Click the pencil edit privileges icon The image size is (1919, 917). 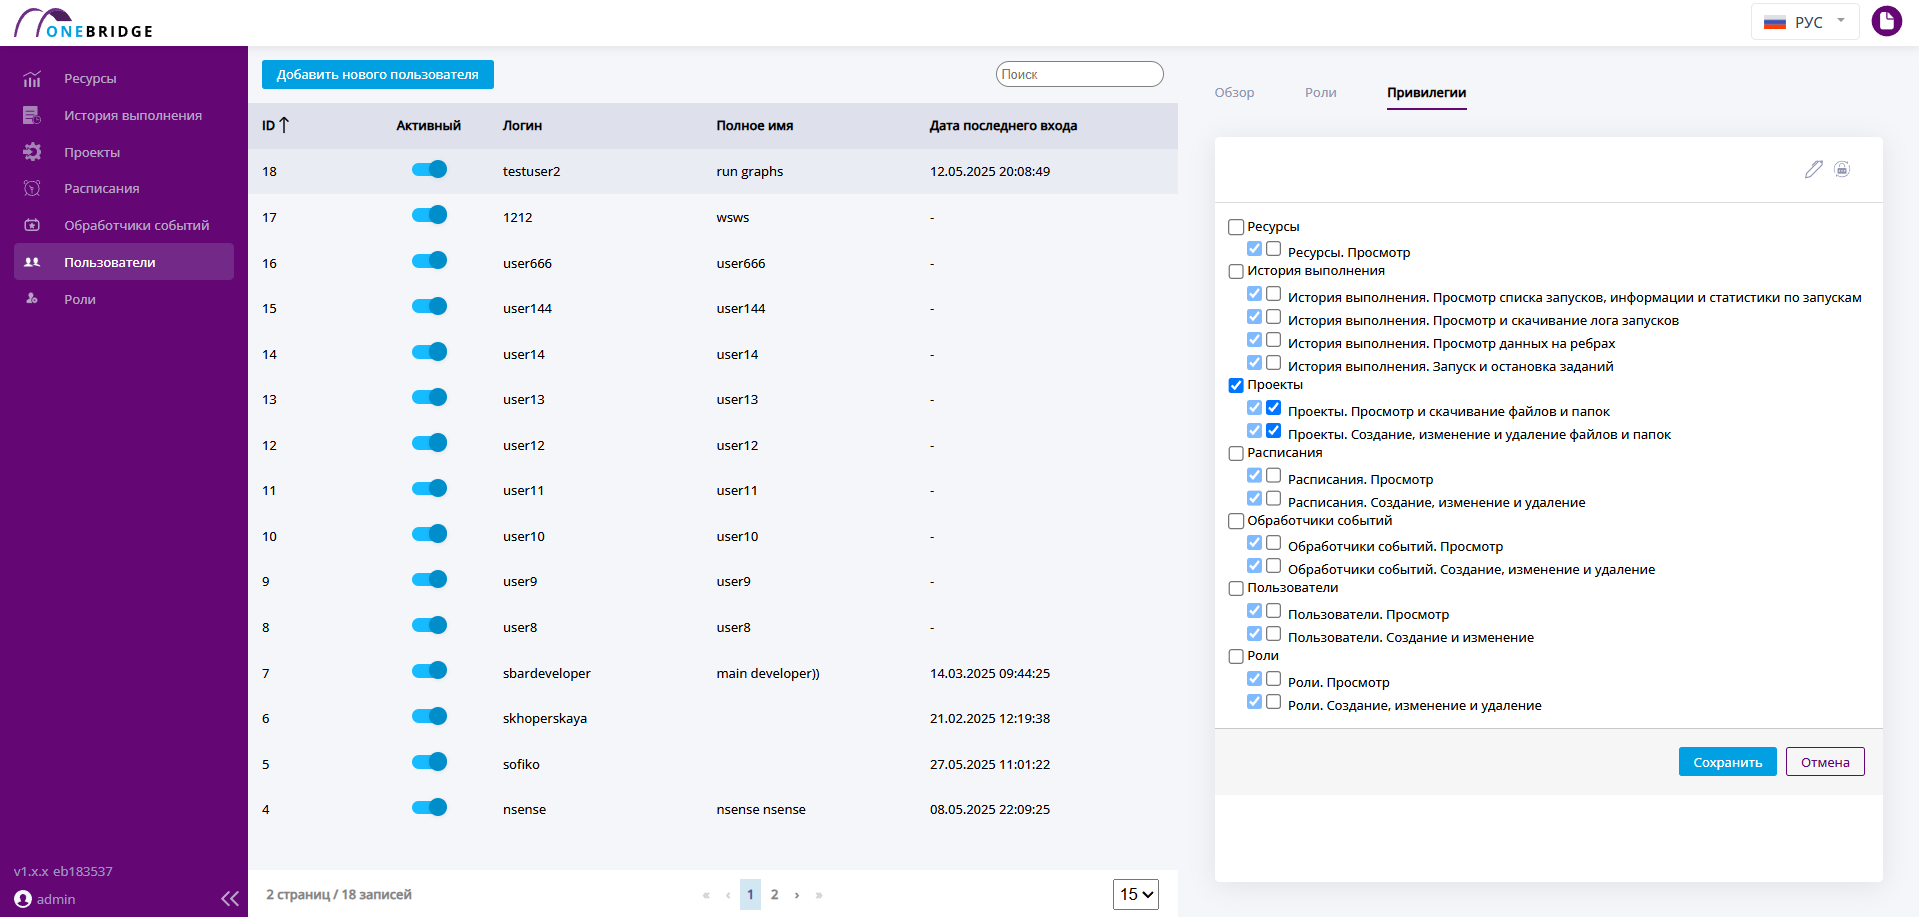tap(1813, 169)
